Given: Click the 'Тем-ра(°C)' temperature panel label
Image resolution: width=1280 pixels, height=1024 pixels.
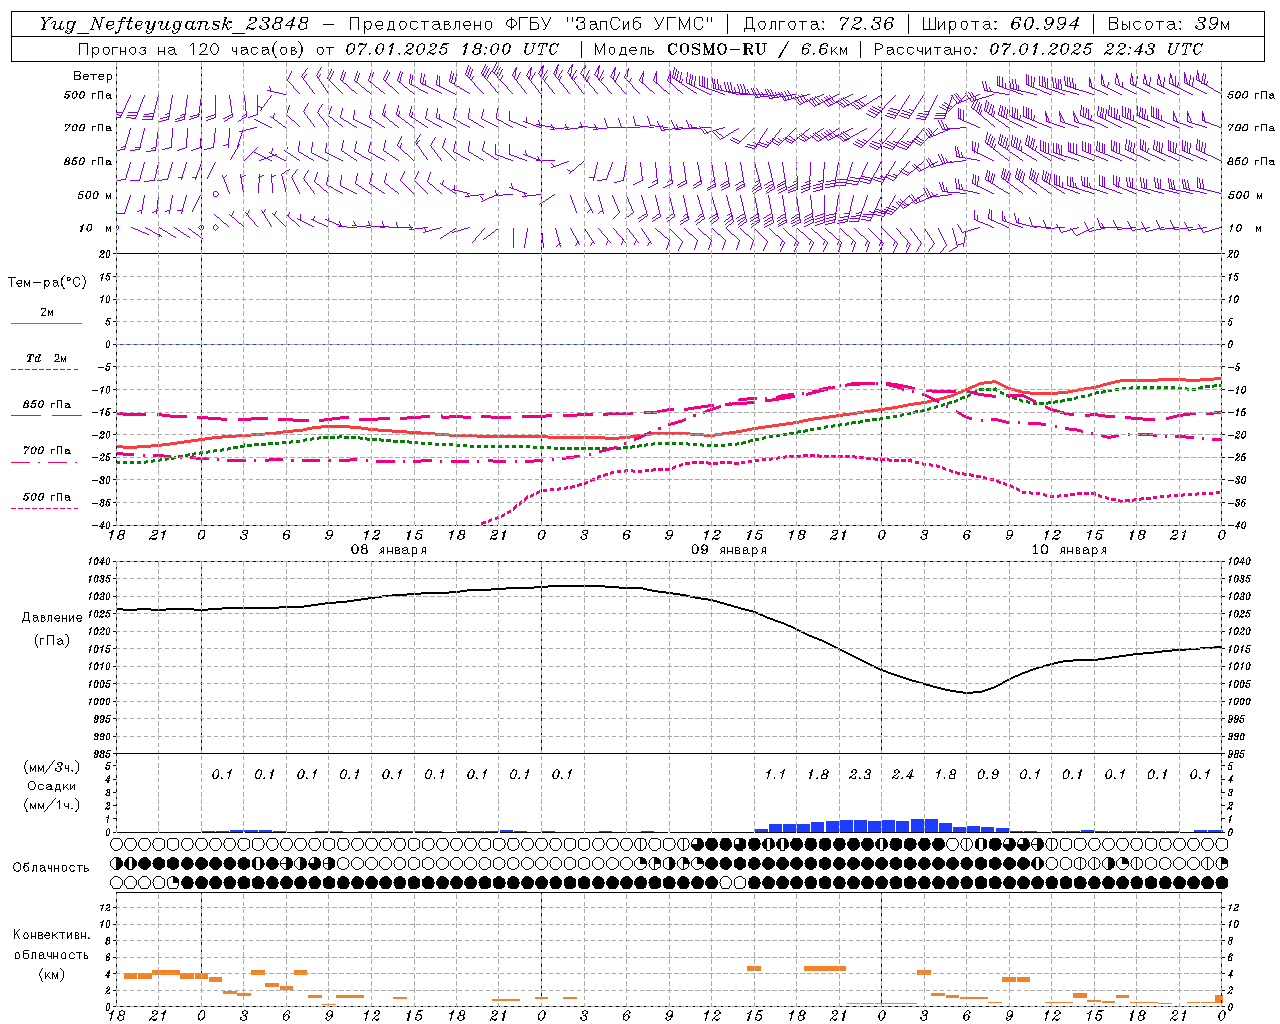Looking at the screenshot, I should 47,283.
